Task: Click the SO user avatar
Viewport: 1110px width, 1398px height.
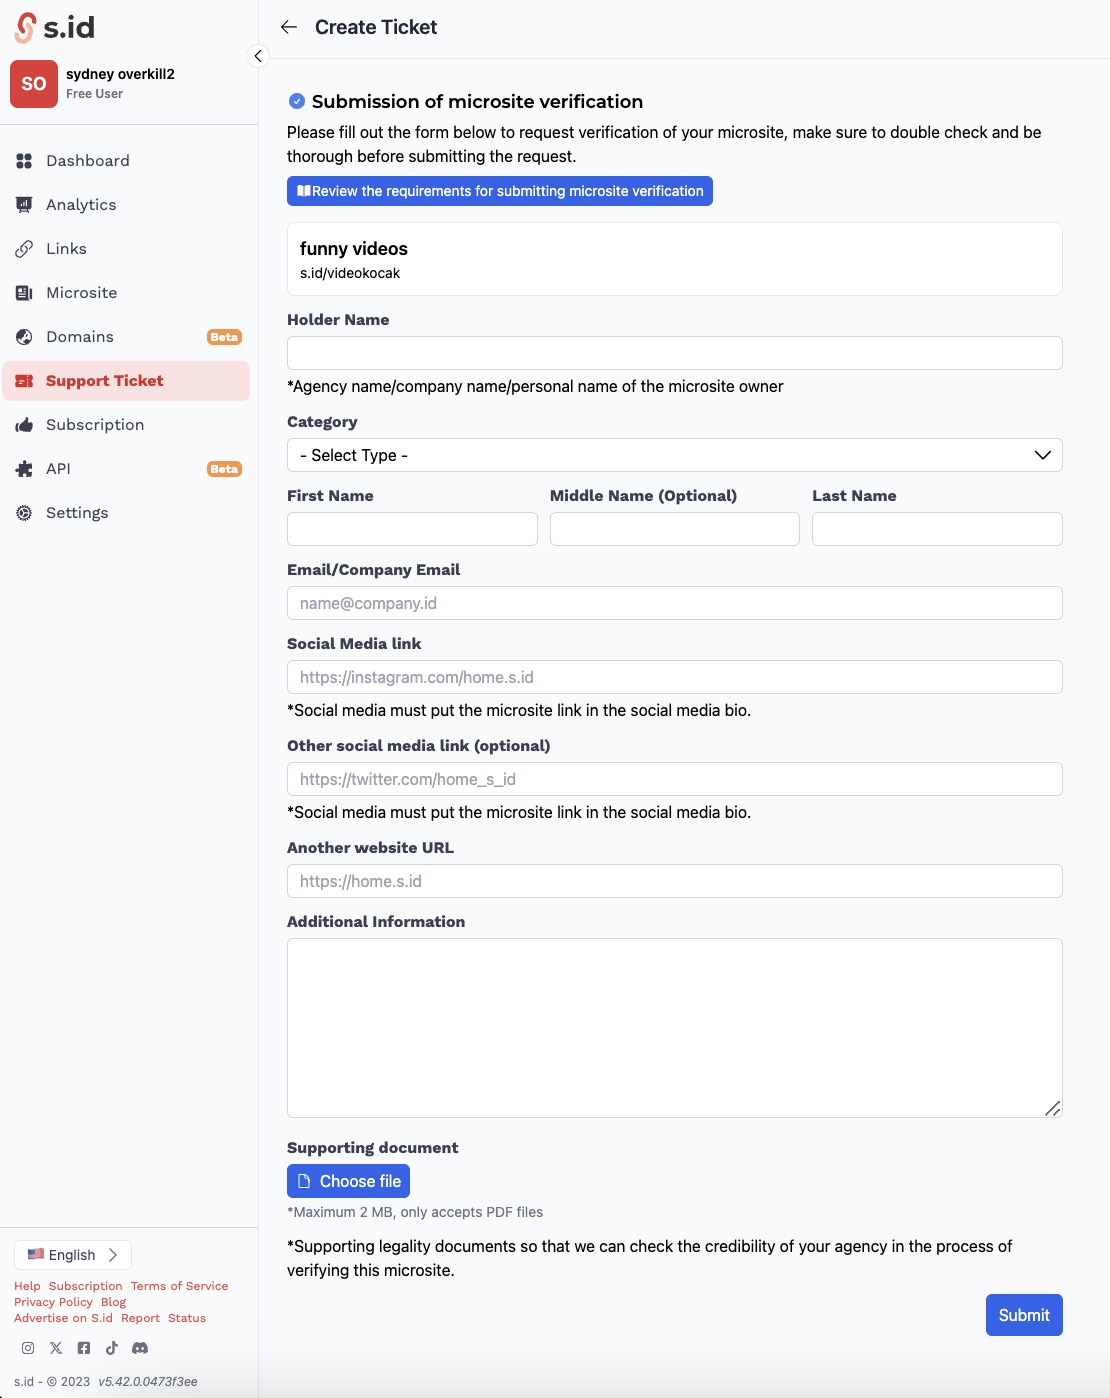Action: pyautogui.click(x=34, y=84)
